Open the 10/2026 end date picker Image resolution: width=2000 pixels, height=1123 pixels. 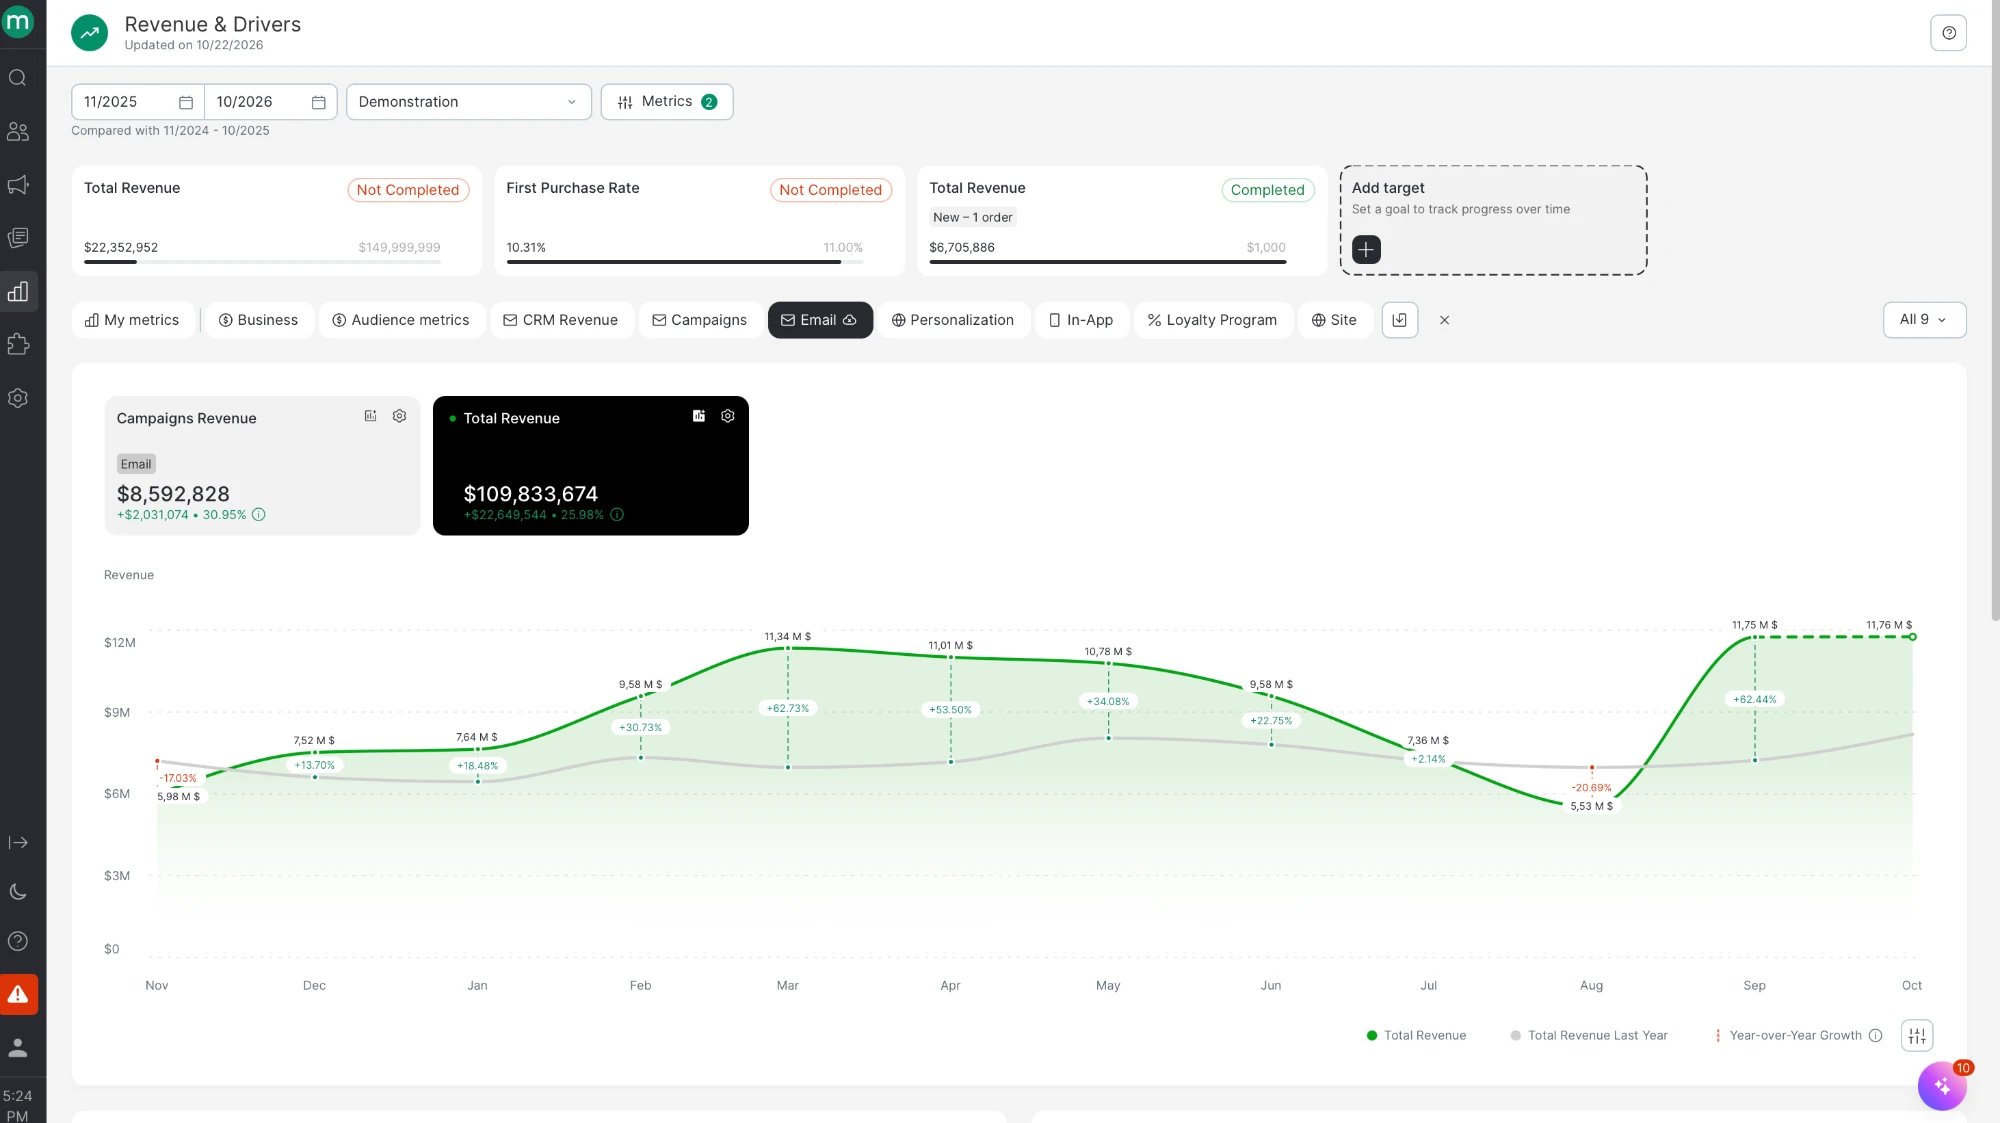tap(271, 102)
